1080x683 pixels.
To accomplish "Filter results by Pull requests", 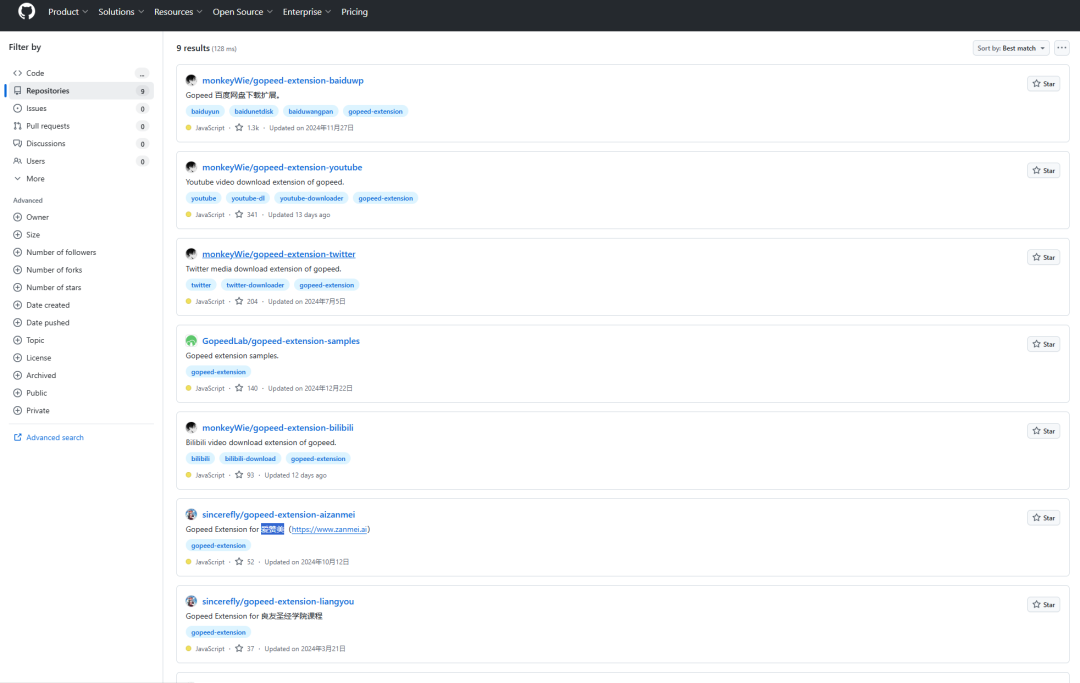I will tap(79, 126).
